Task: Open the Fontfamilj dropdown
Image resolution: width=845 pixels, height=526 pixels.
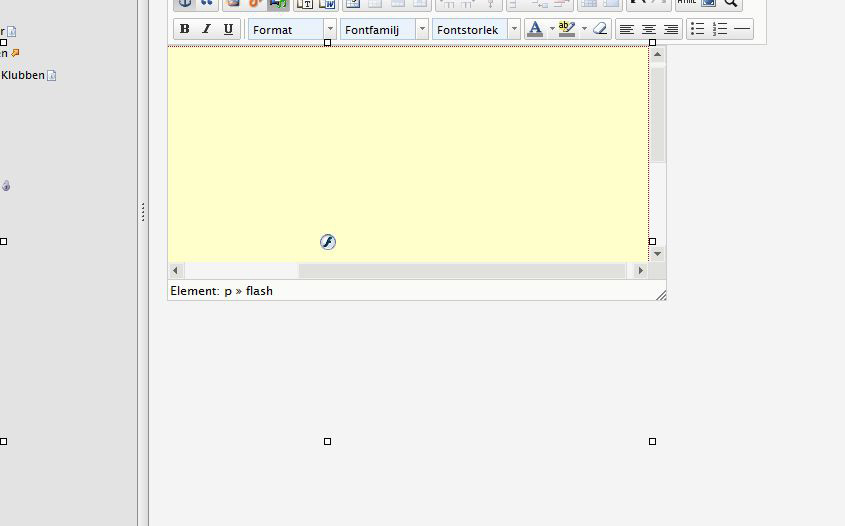Action: click(384, 30)
